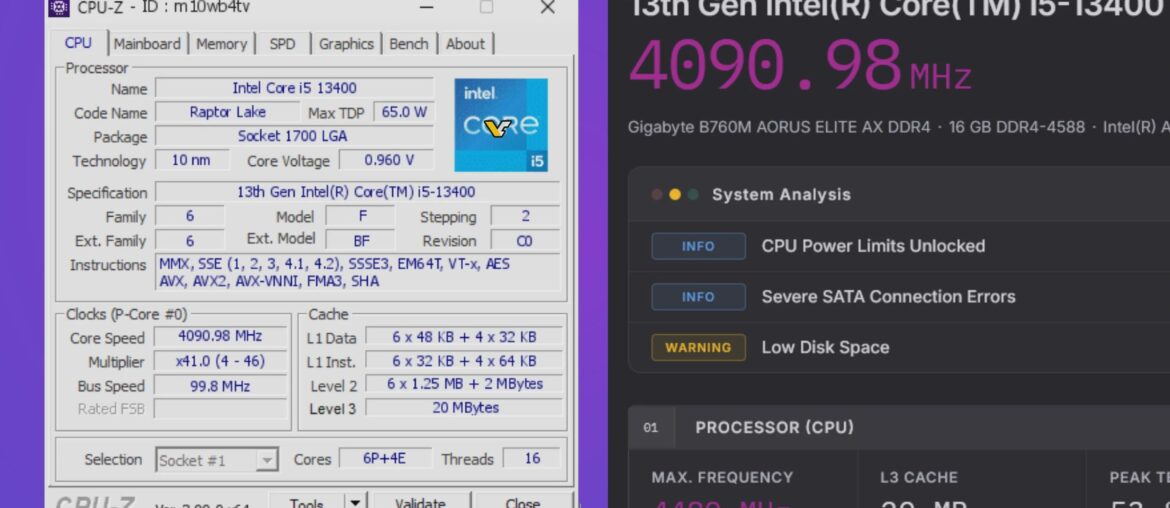Select the CPU tab
This screenshot has height=508, width=1170.
(78, 43)
